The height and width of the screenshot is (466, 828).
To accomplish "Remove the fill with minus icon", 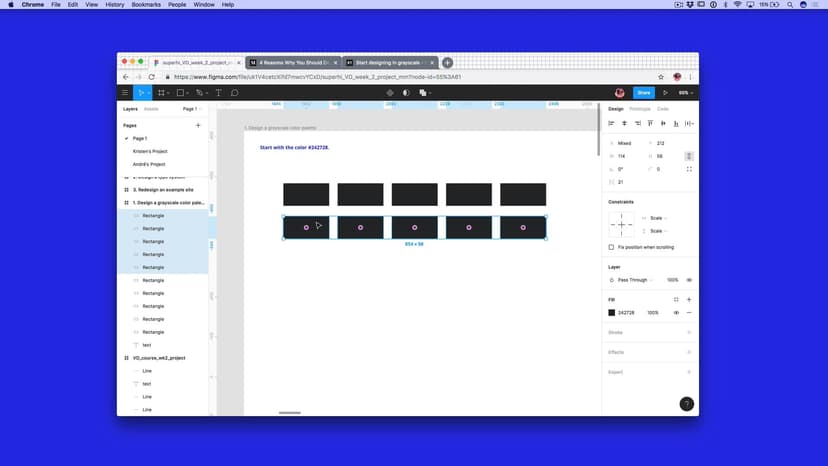I will pyautogui.click(x=689, y=313).
